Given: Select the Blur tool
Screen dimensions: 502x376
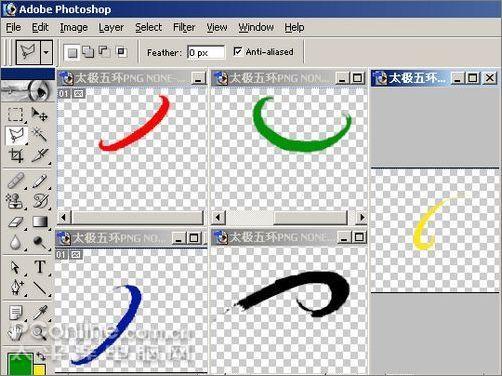Looking at the screenshot, I should (x=15, y=242).
